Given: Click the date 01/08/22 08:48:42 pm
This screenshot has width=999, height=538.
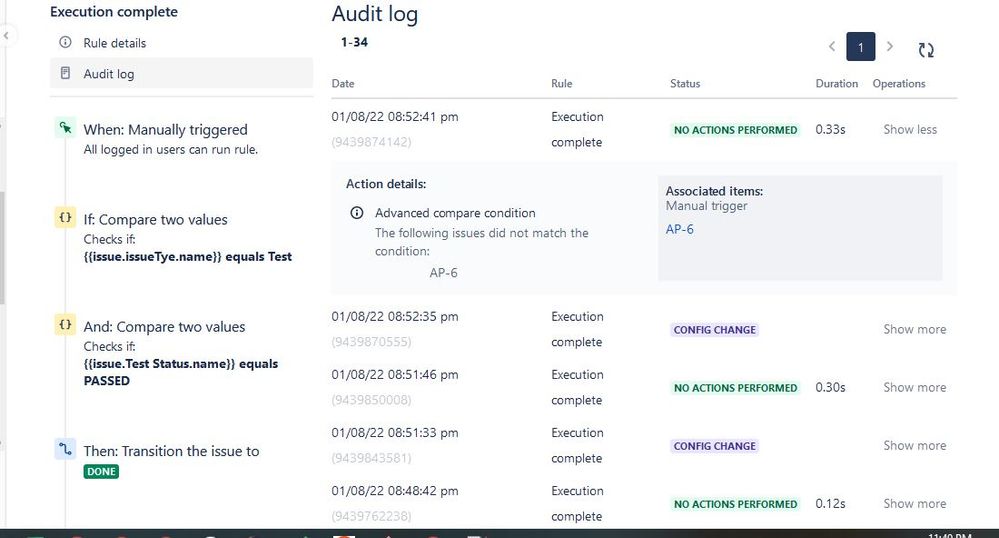Looking at the screenshot, I should [x=394, y=491].
